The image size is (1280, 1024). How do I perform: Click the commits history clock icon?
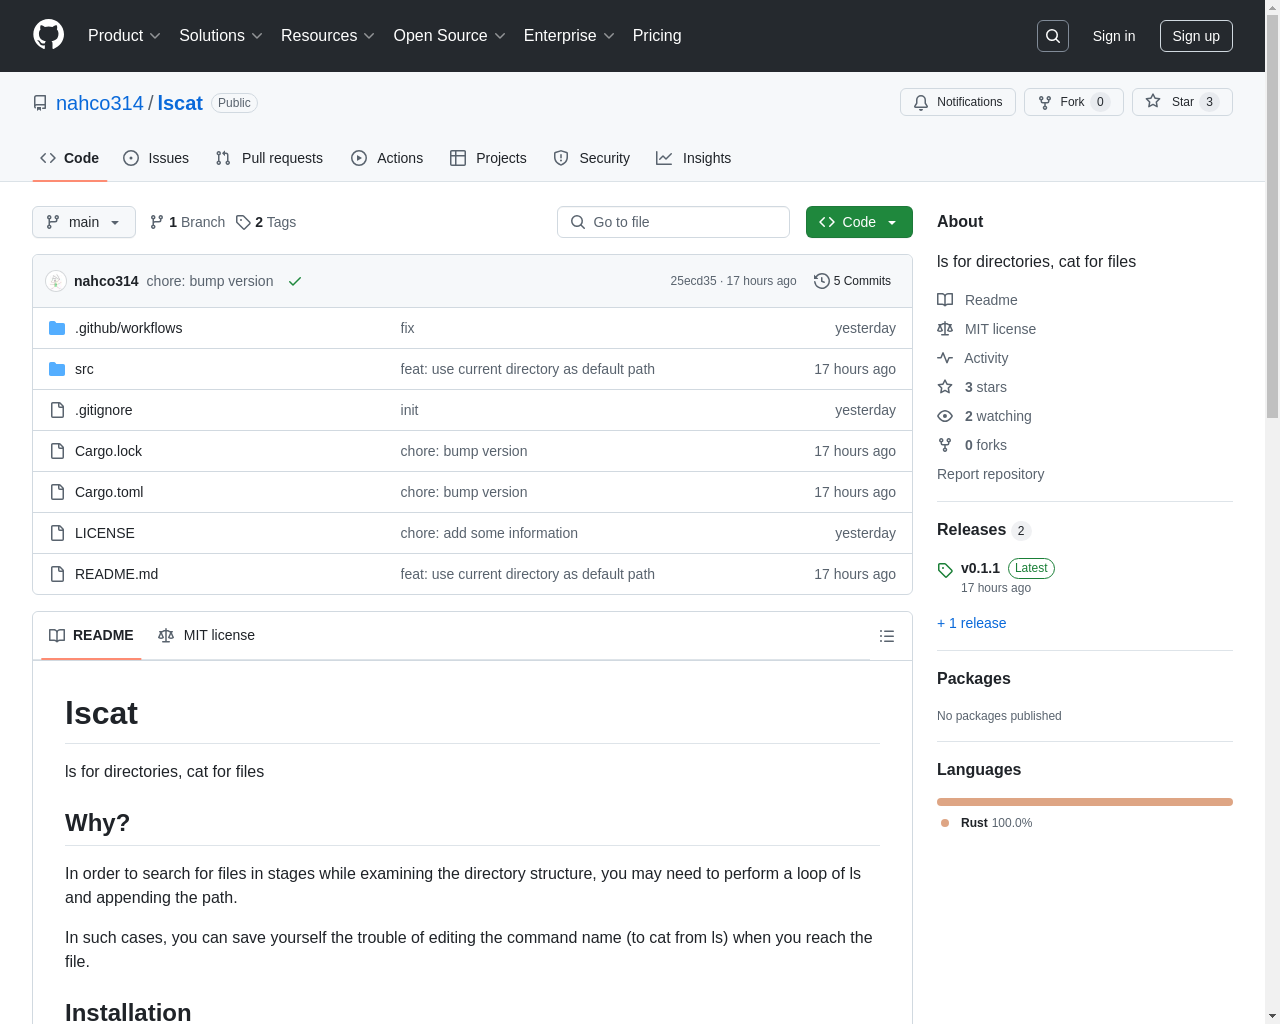point(821,281)
